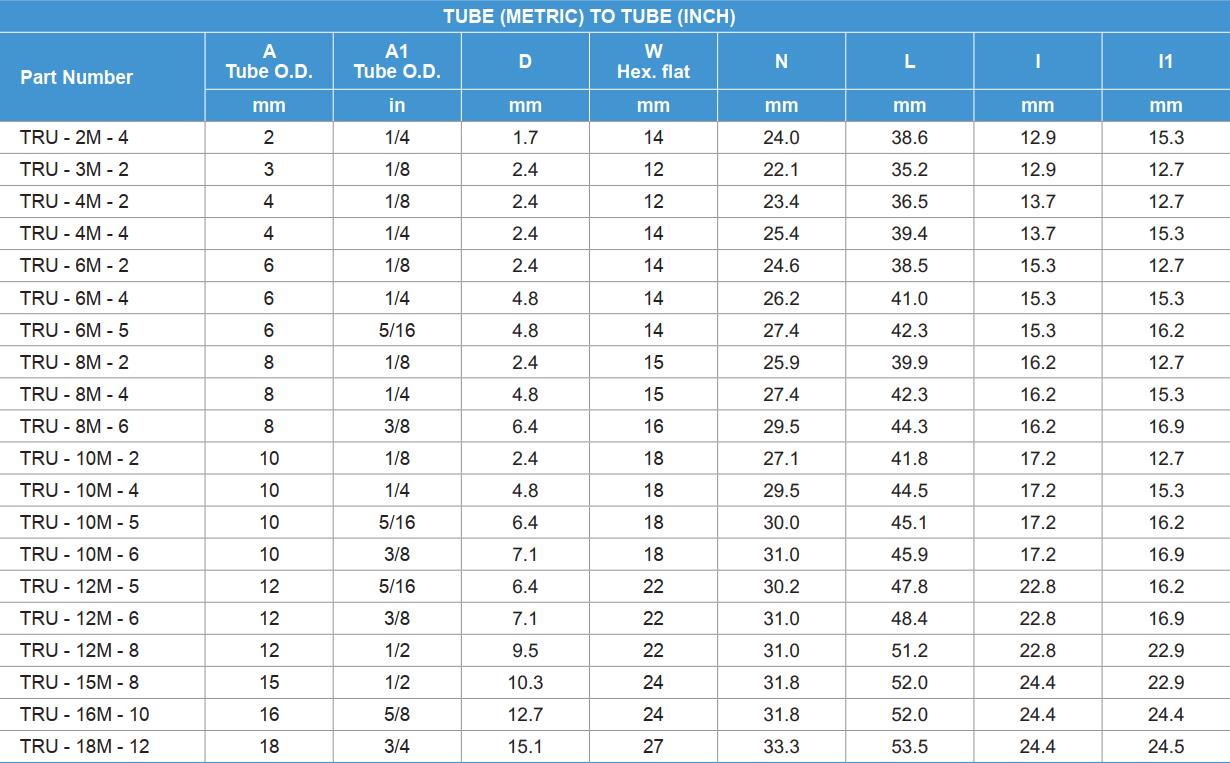Select the 'Part Number' column header
Viewport: 1230px width, 763px height.
pos(76,77)
